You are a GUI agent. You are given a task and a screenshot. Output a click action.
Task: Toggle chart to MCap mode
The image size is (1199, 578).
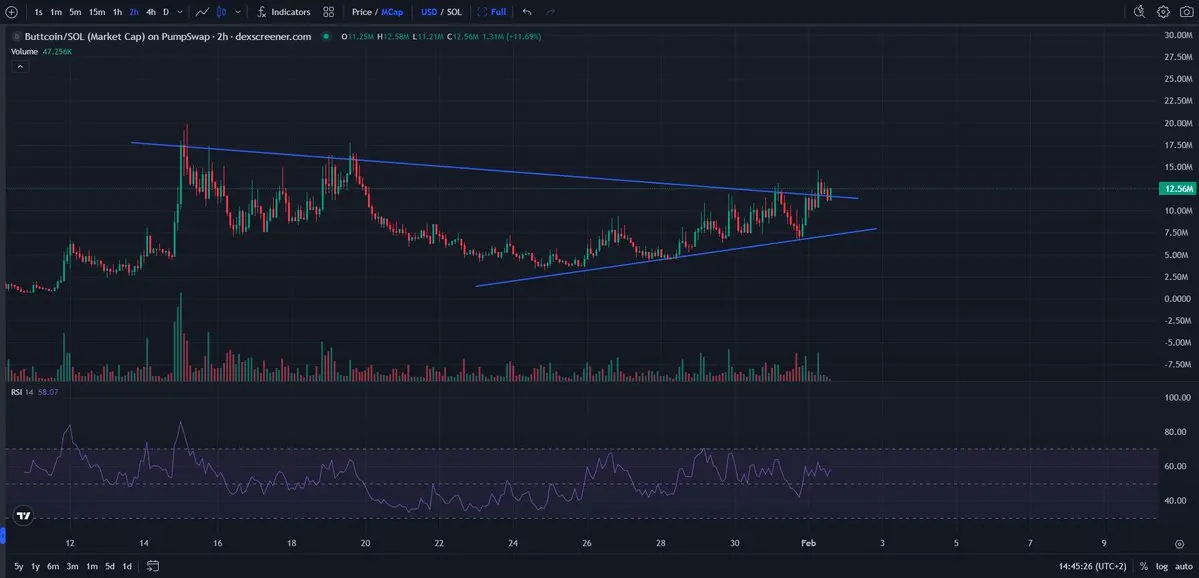click(x=392, y=12)
